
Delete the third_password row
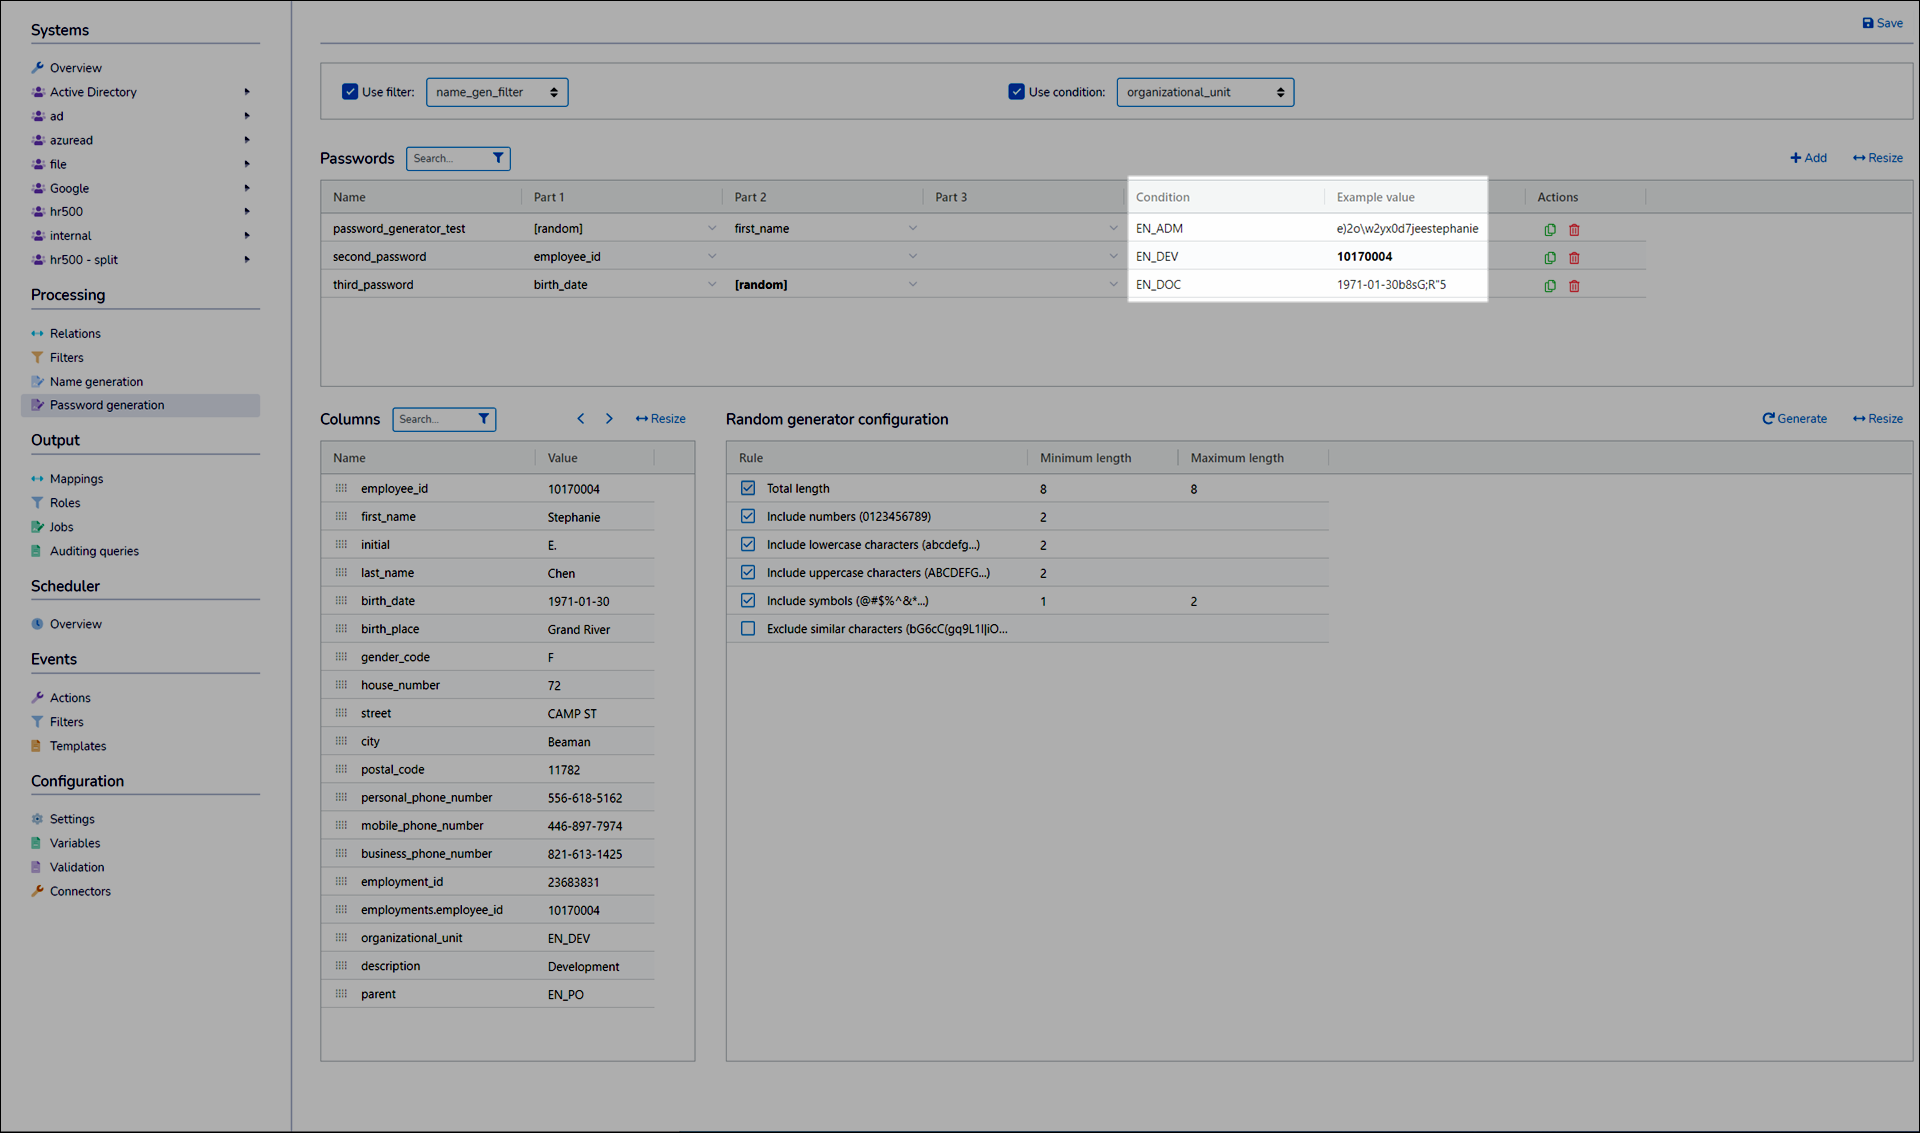[x=1574, y=285]
